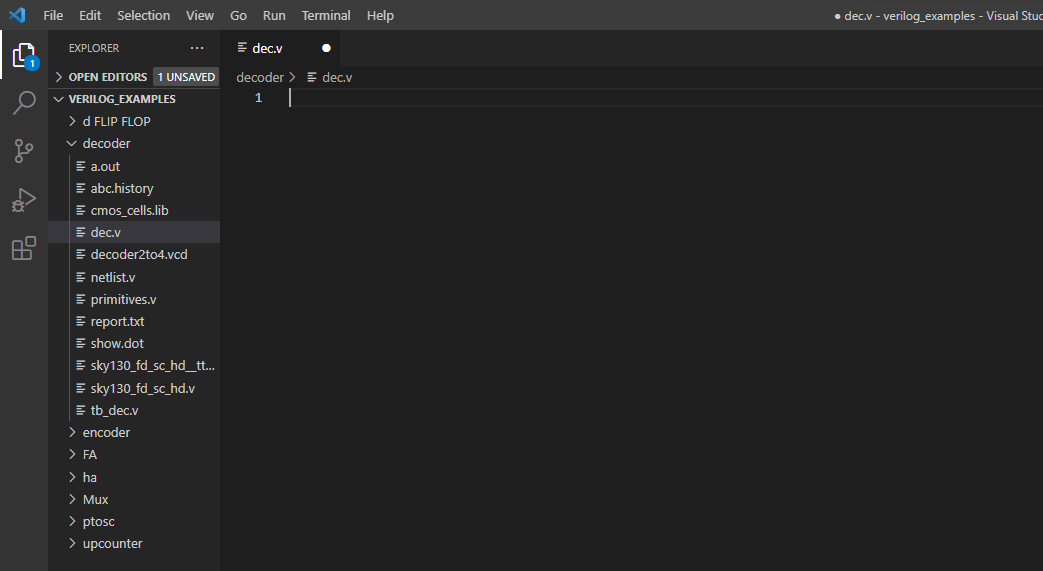This screenshot has height=571, width=1043.
Task: Expand the Open Editors section
Action: click(108, 77)
